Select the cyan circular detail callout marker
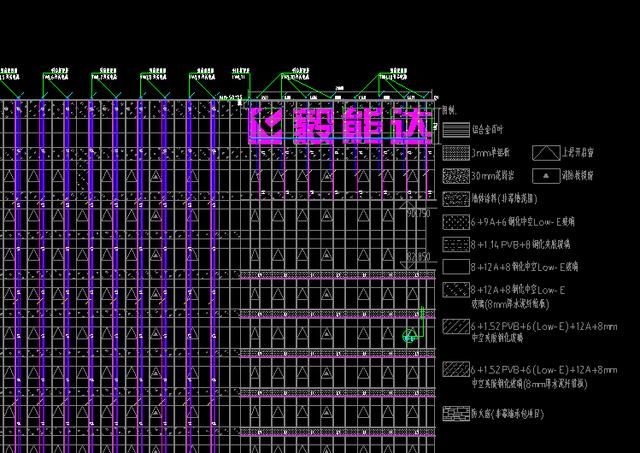The width and height of the screenshot is (640, 453). coord(409,336)
